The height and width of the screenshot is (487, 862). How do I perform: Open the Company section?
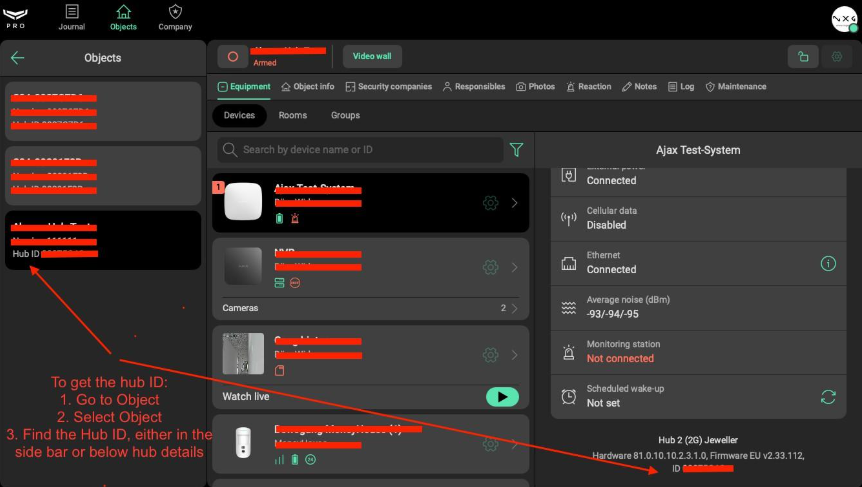pos(175,18)
